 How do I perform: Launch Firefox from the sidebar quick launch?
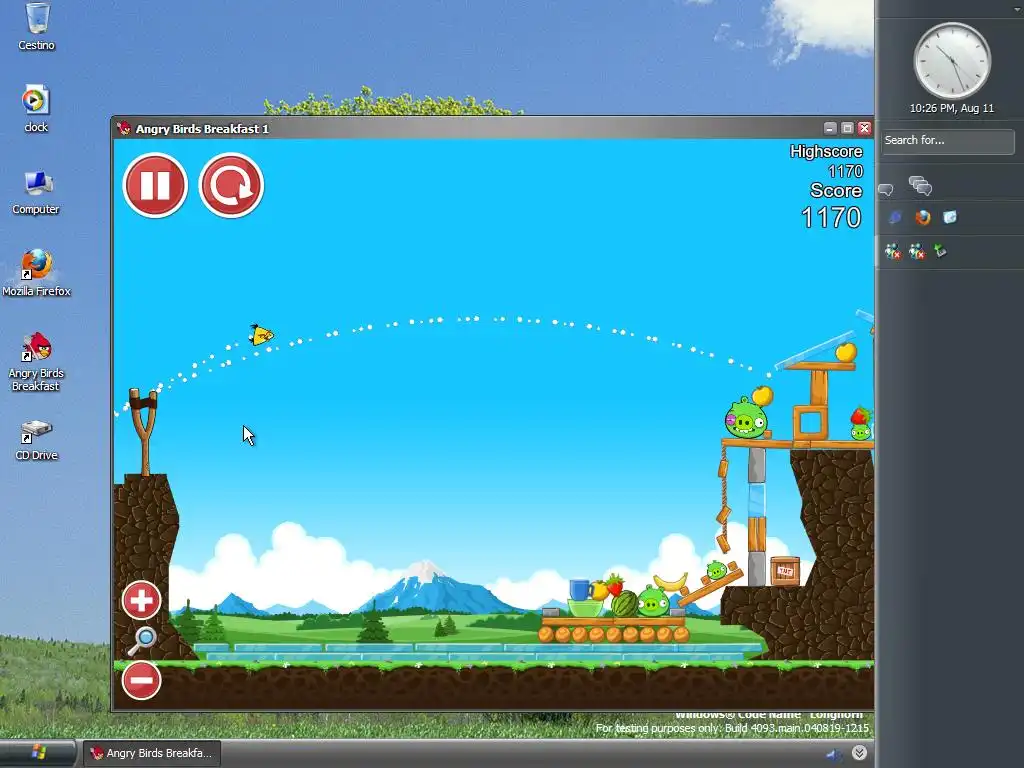(x=922, y=217)
